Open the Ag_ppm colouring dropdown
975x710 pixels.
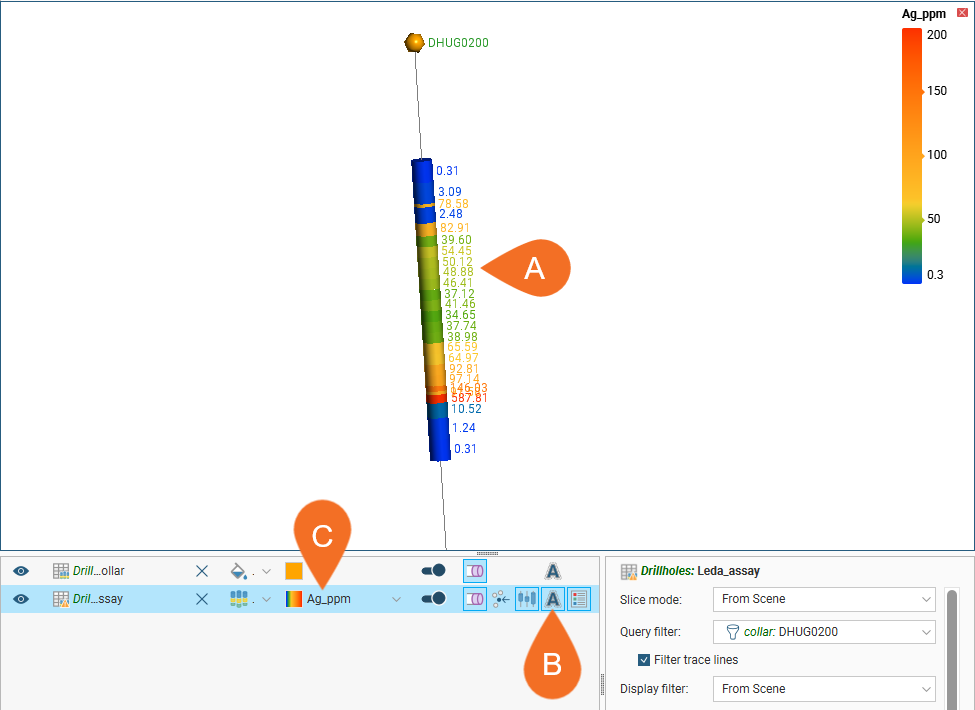click(x=396, y=599)
